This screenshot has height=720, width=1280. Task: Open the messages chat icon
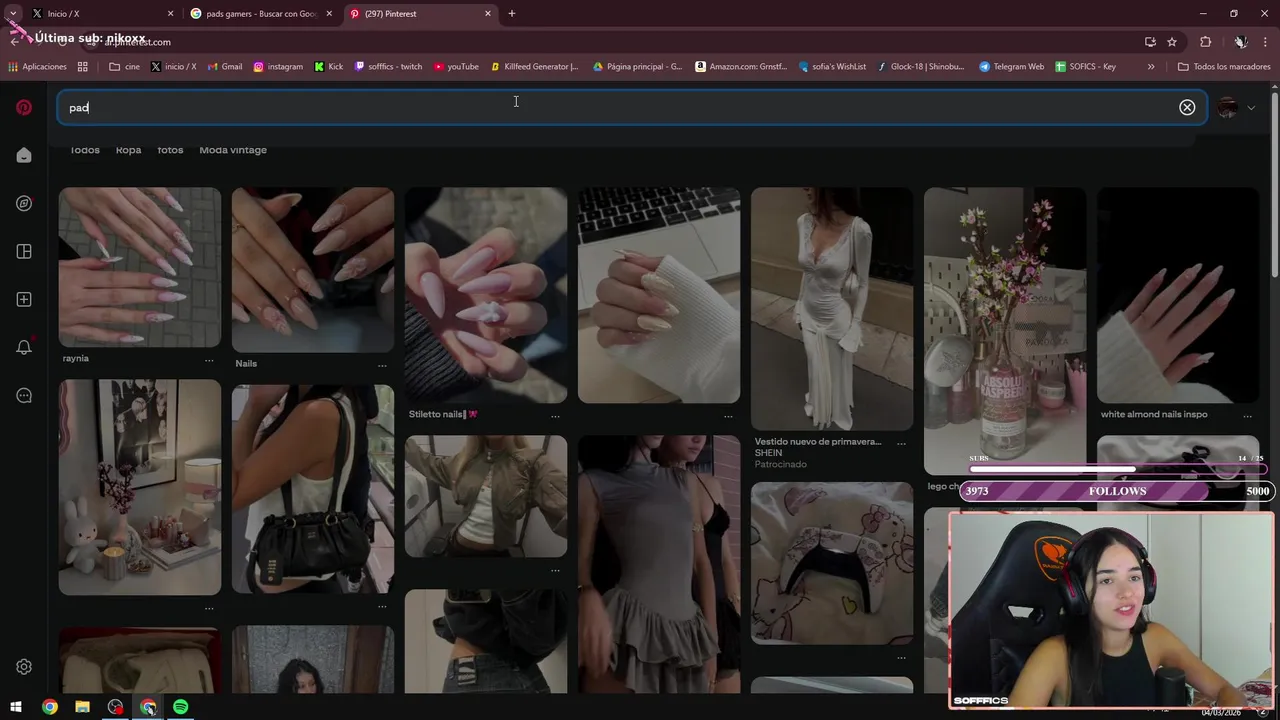tap(24, 395)
